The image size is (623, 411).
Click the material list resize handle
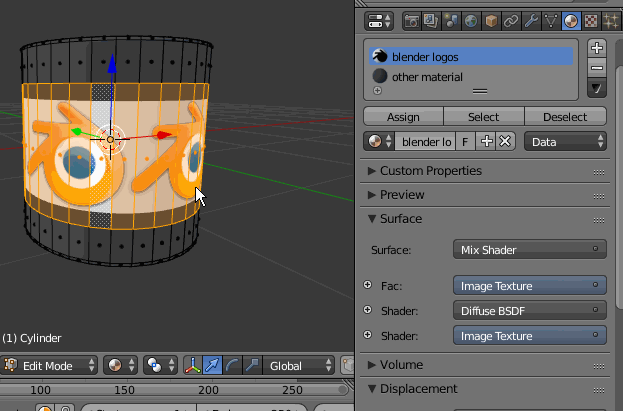click(x=480, y=91)
